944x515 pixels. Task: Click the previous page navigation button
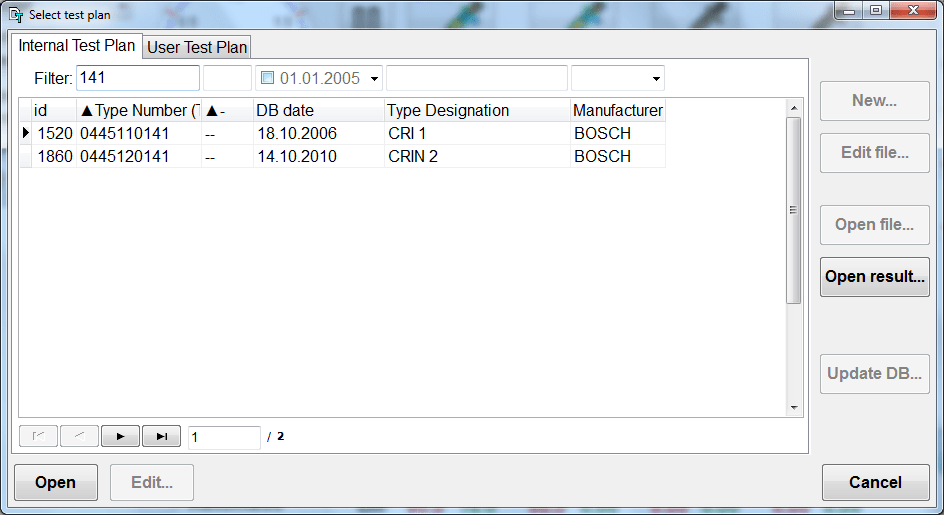tap(79, 436)
